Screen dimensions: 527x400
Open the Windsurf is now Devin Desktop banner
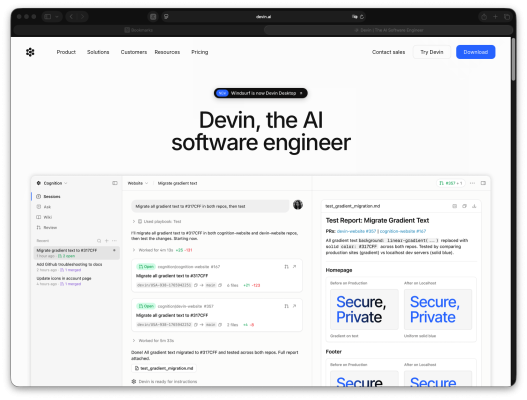(x=260, y=93)
